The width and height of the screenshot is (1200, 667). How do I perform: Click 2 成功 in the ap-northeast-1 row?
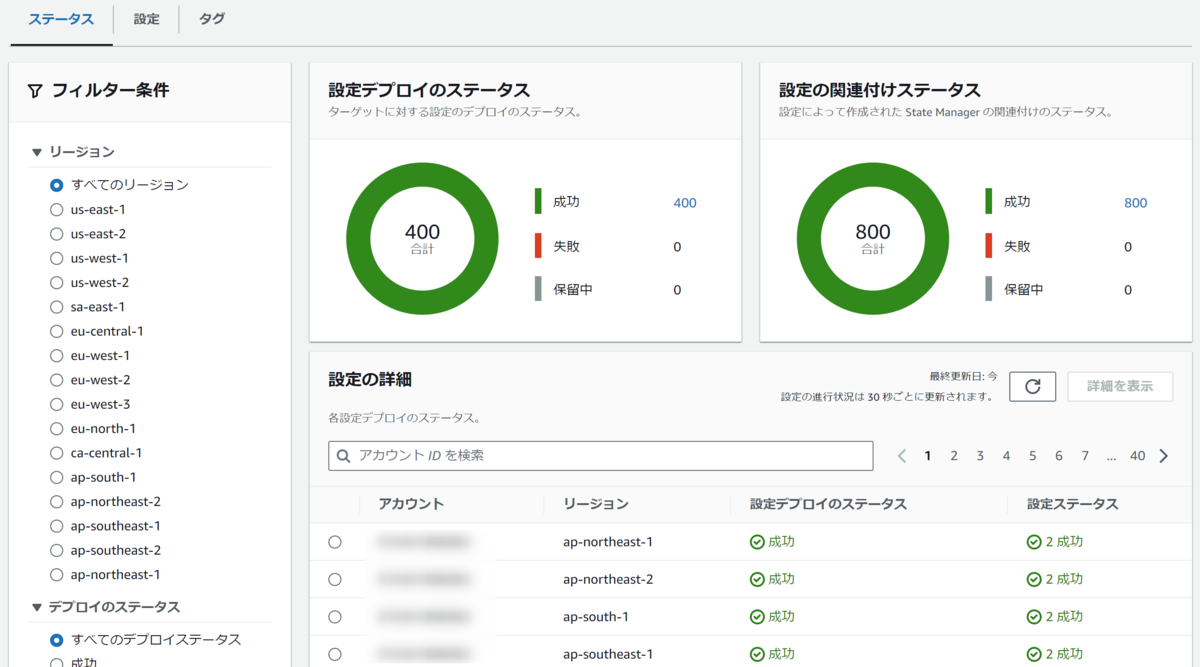(x=1064, y=542)
